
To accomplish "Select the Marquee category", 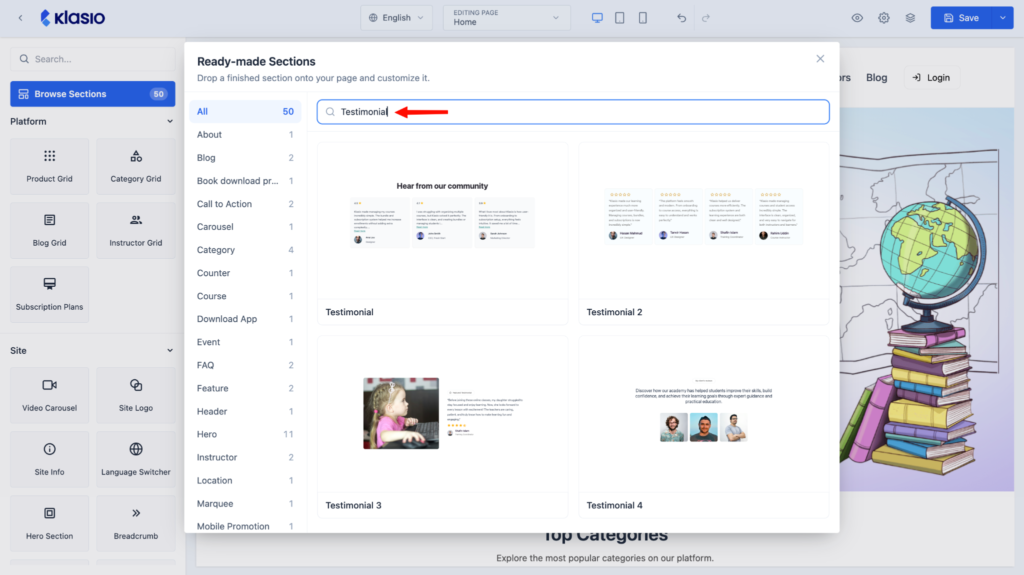I will (x=245, y=504).
